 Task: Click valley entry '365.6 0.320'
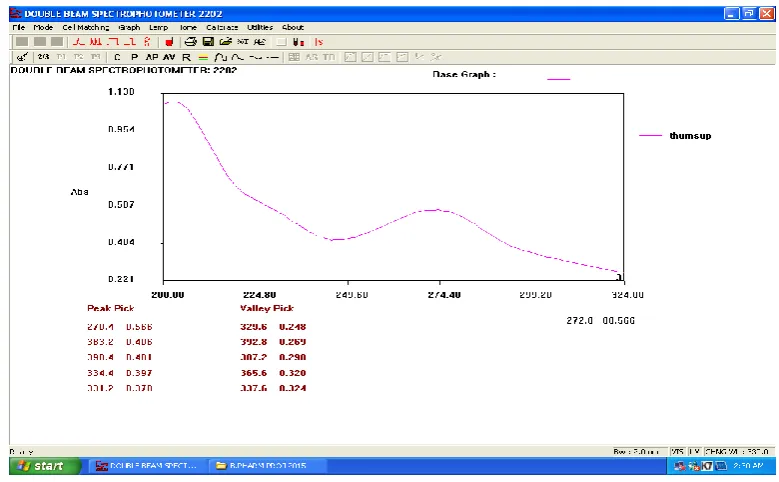273,373
